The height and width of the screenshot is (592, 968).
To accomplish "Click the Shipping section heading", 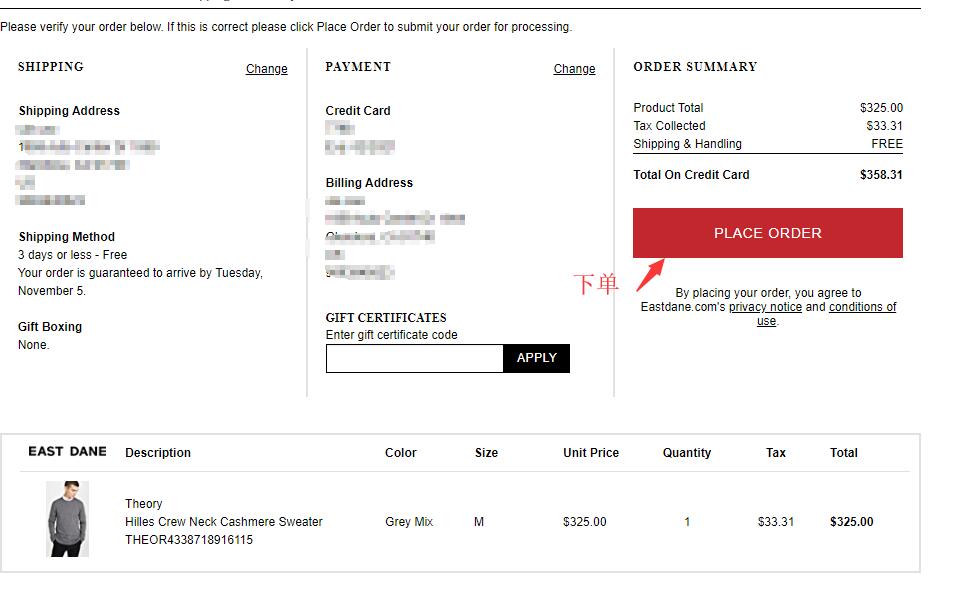I will point(51,67).
